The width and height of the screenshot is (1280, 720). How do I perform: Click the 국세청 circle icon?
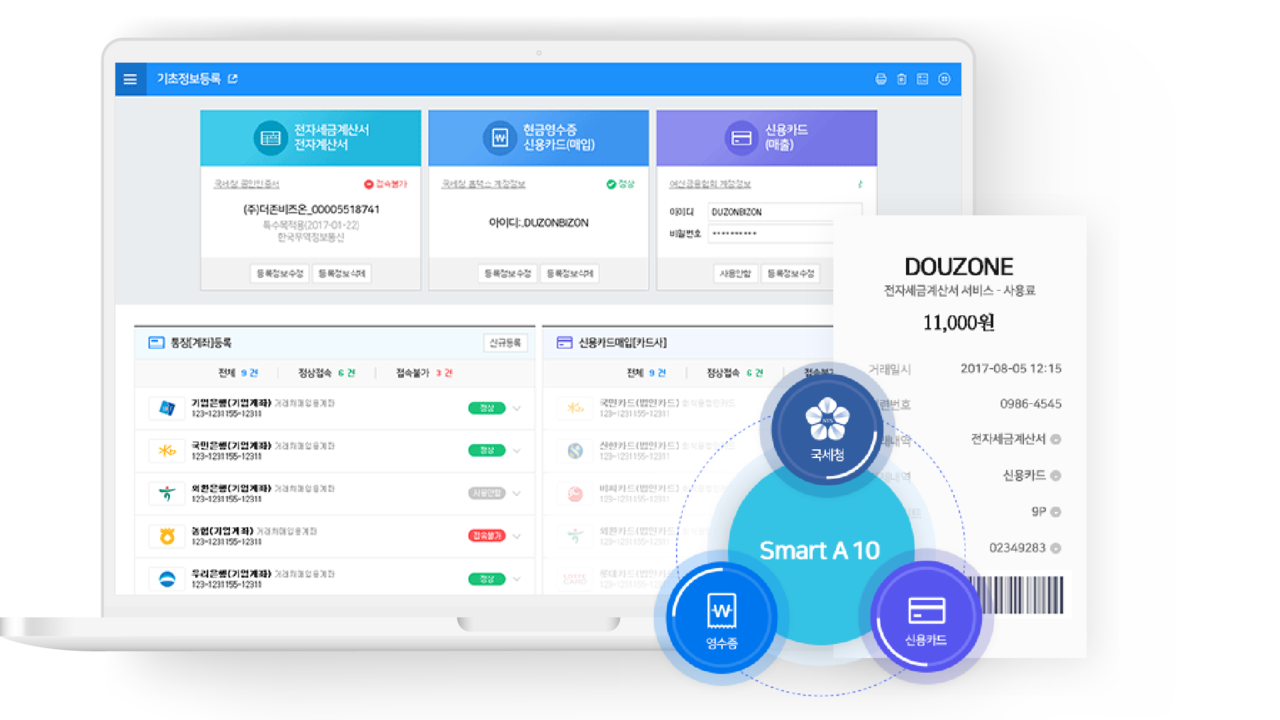(x=827, y=429)
